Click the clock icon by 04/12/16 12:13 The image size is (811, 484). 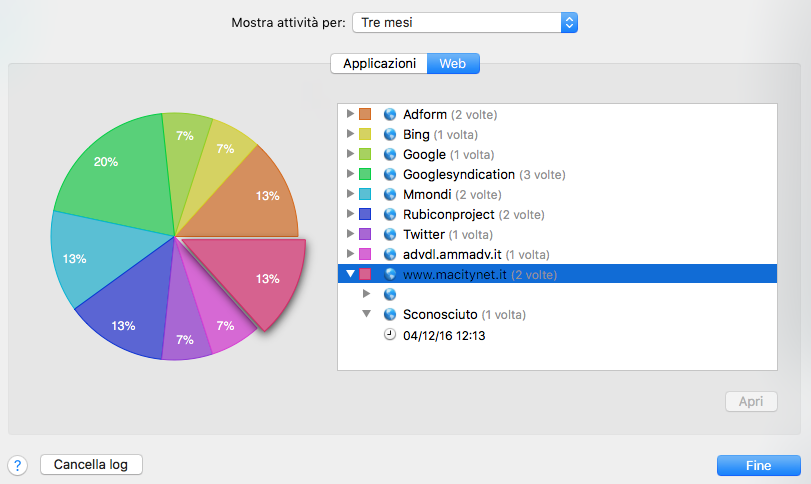390,335
